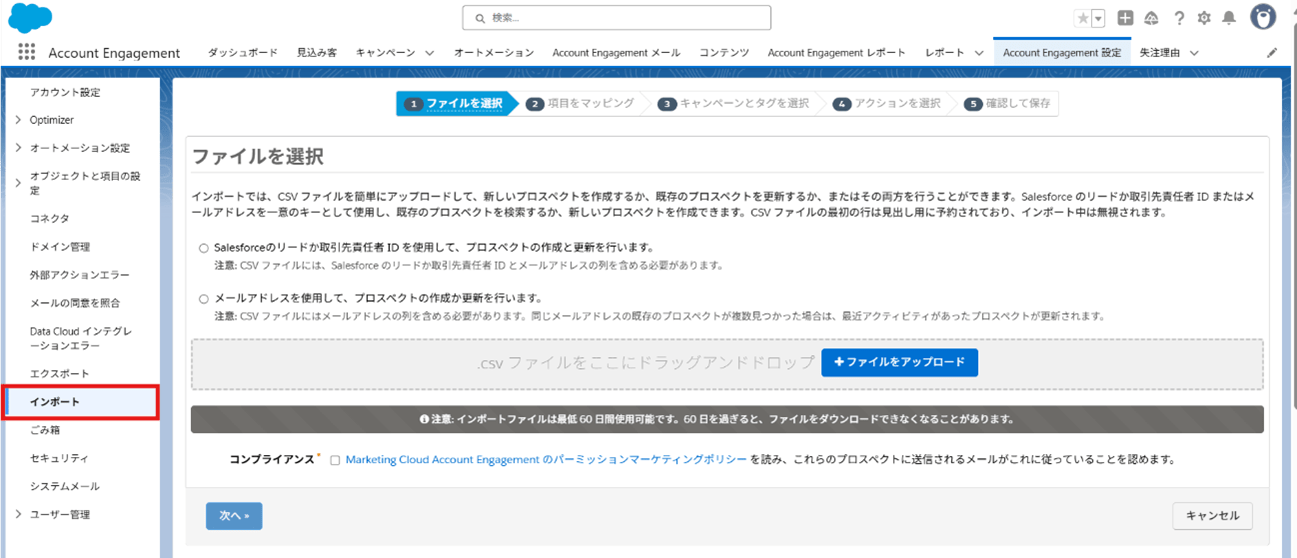
Task: Click wizard step 4 アクションを選択
Action: pyautogui.click(x=888, y=104)
